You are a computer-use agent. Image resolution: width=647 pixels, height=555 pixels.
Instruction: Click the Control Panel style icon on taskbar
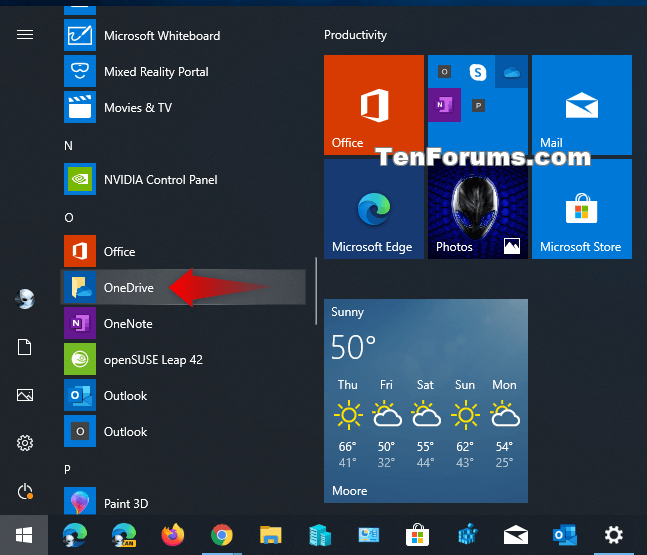tap(368, 535)
